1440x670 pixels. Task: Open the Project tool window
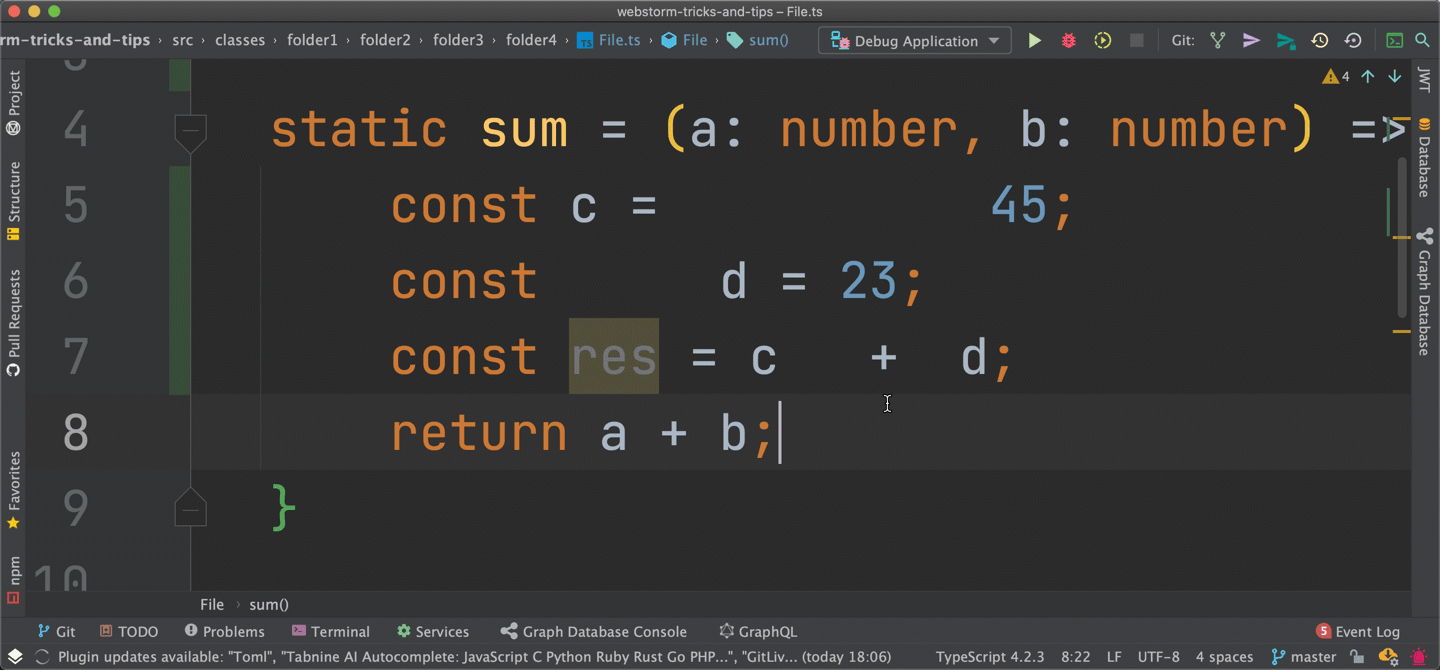click(x=13, y=102)
